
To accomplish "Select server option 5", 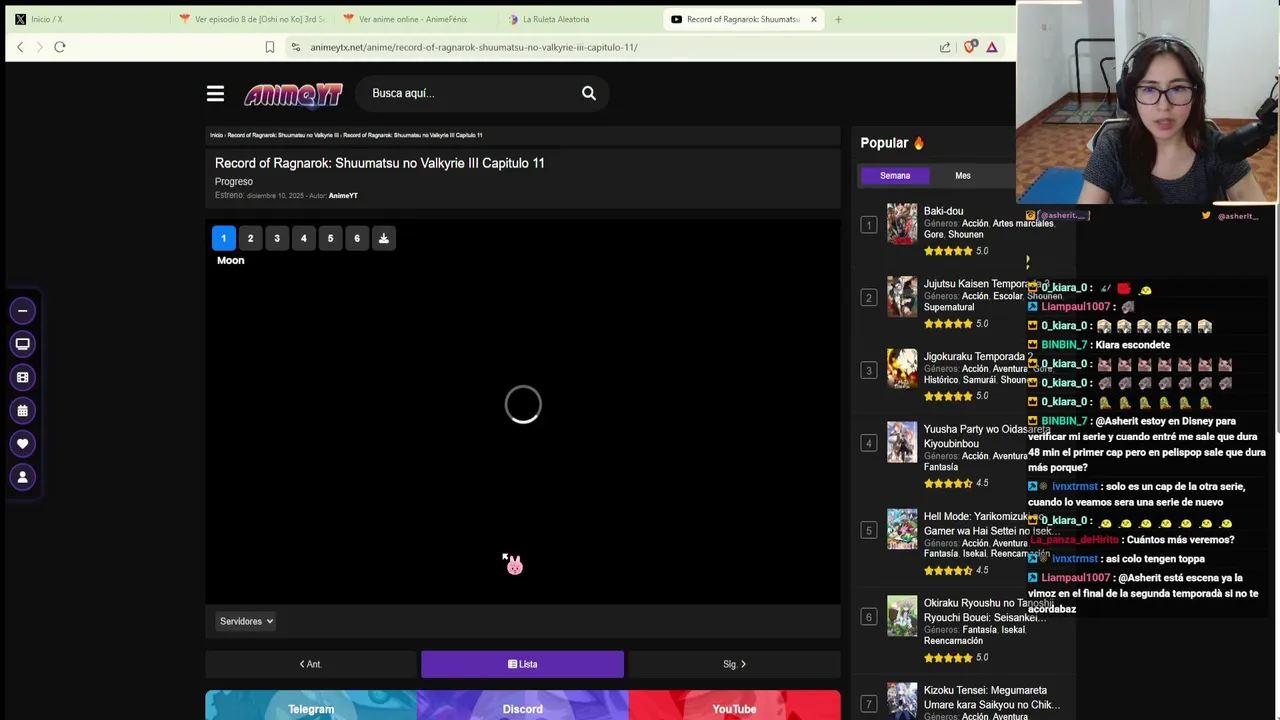I will [330, 238].
